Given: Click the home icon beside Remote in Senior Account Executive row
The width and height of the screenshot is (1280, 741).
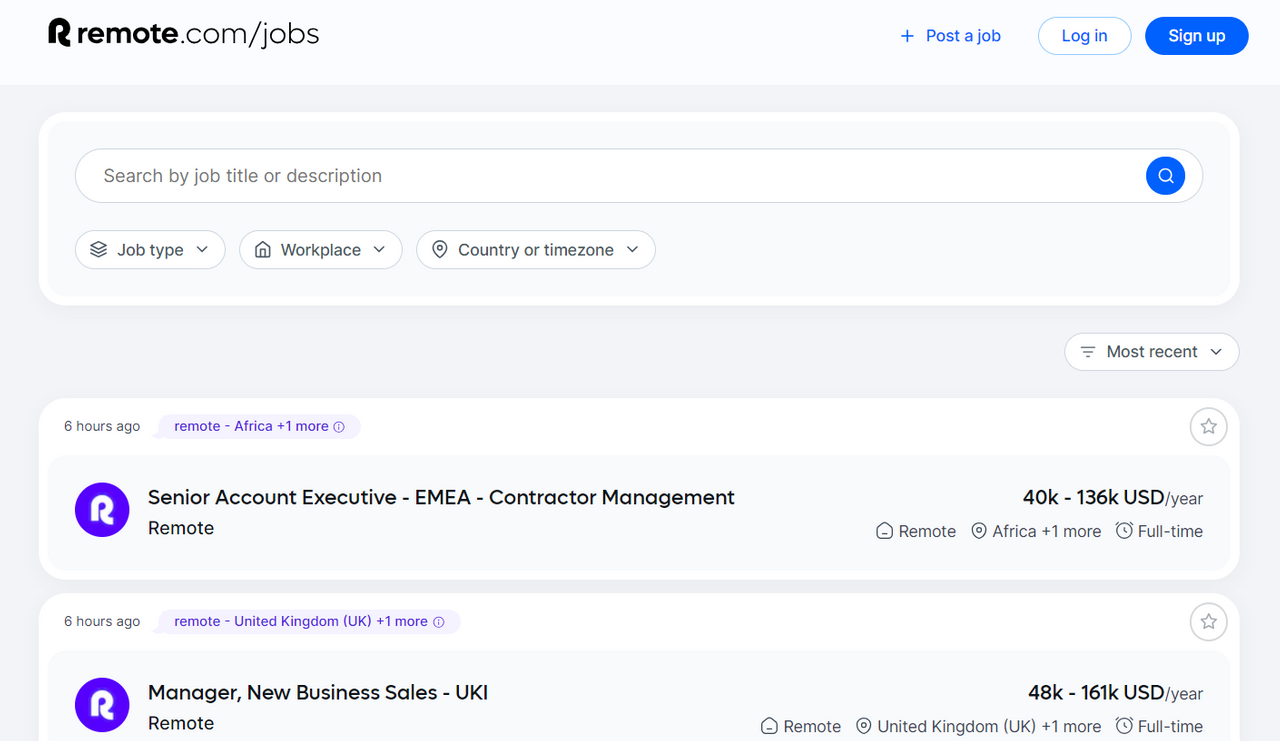Looking at the screenshot, I should click(884, 531).
